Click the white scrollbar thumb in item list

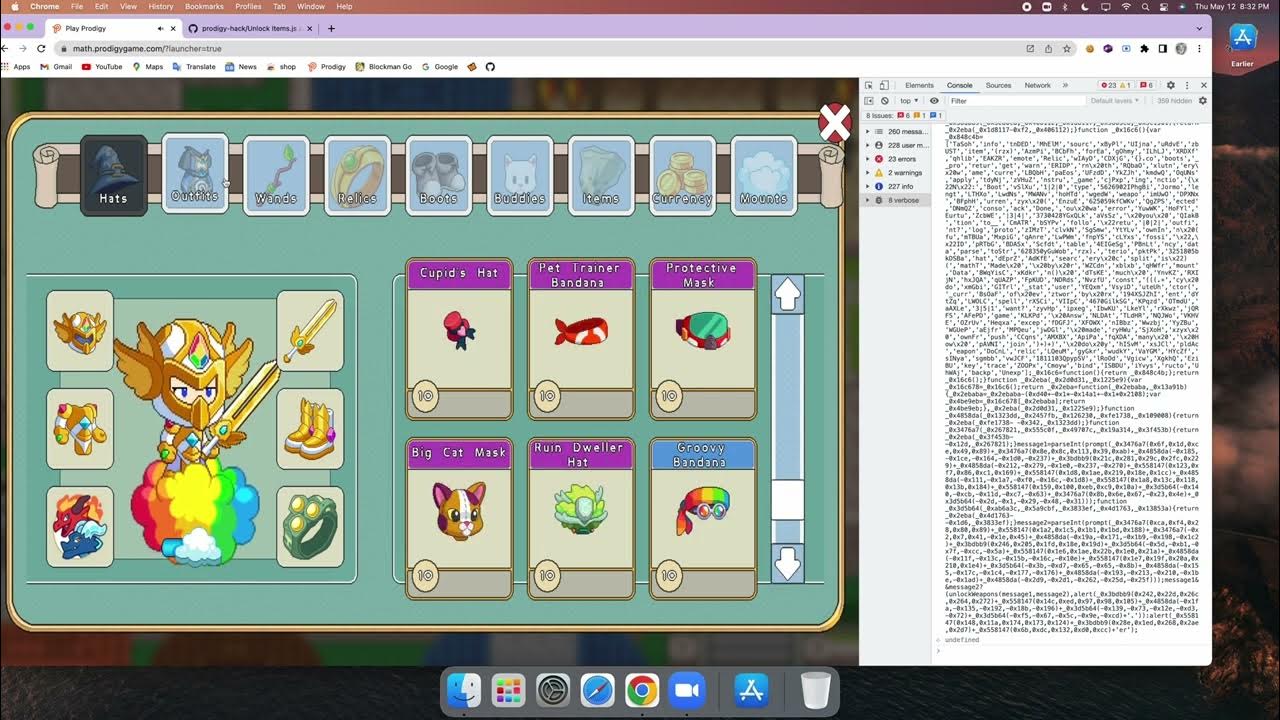788,500
